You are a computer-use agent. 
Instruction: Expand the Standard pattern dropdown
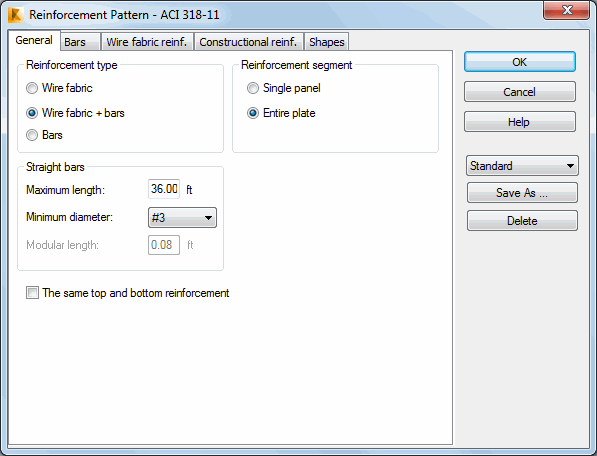[522, 166]
